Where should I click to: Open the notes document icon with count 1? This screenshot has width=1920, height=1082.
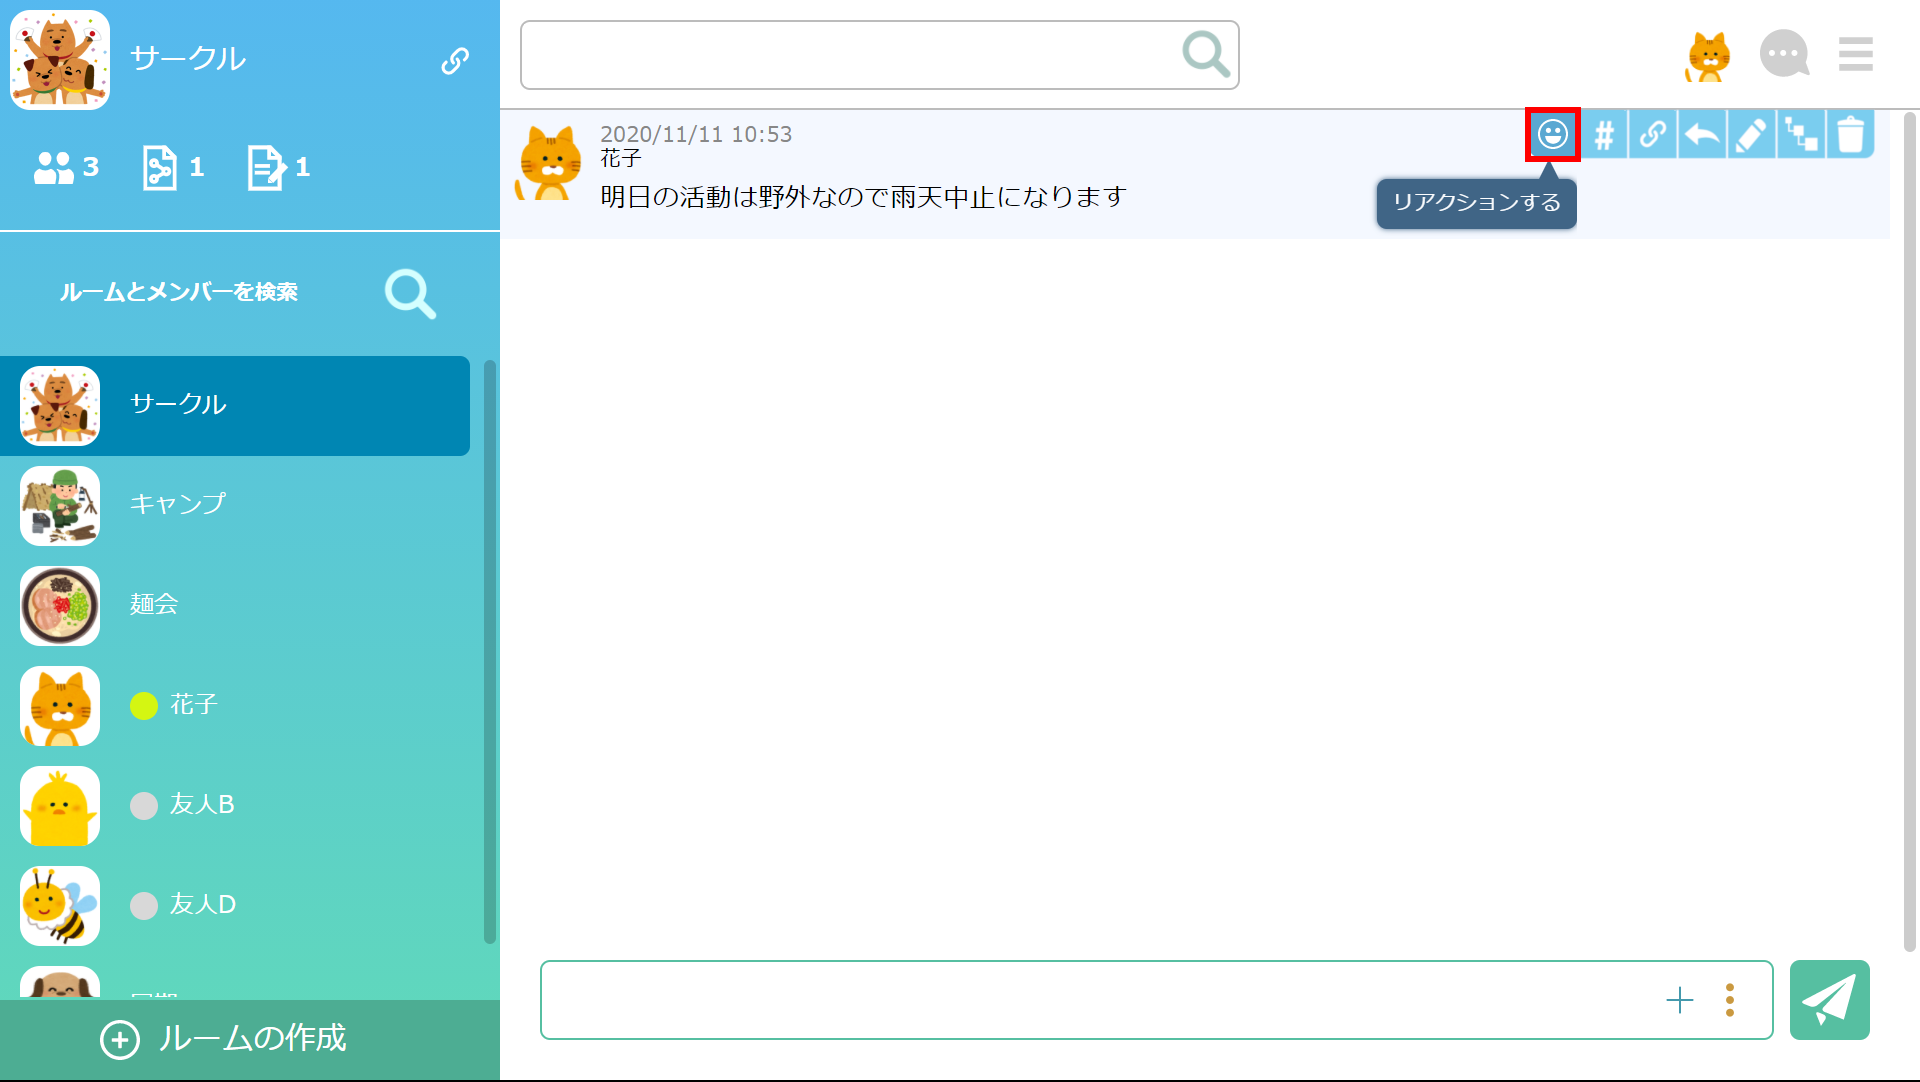coord(279,167)
